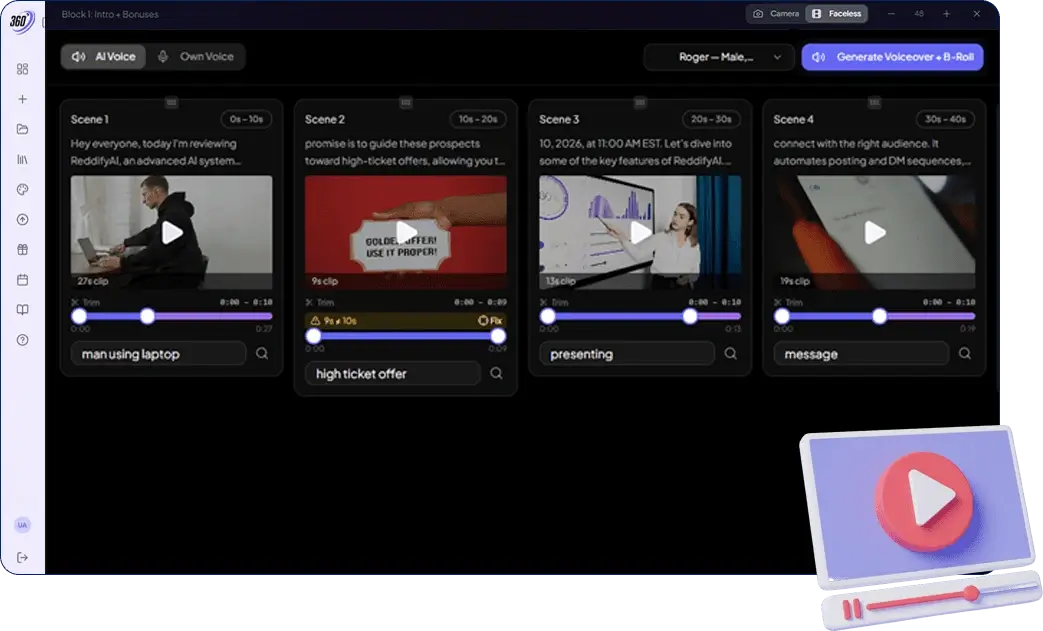Click Scene 4 drag handle
The image size is (1043, 631).
tap(875, 102)
